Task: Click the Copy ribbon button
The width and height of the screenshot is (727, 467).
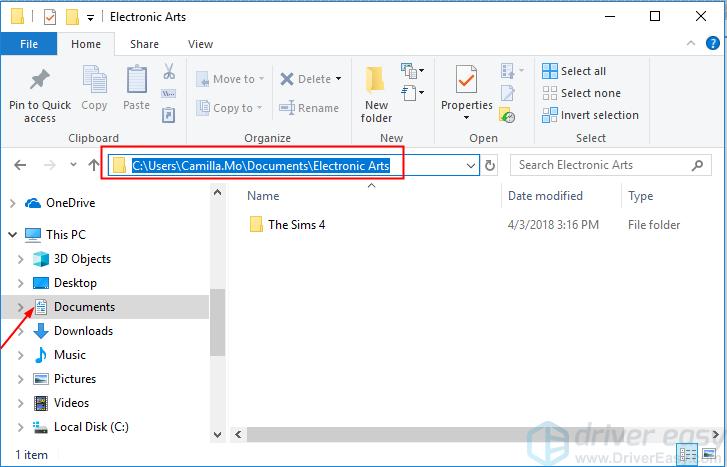Action: (94, 88)
